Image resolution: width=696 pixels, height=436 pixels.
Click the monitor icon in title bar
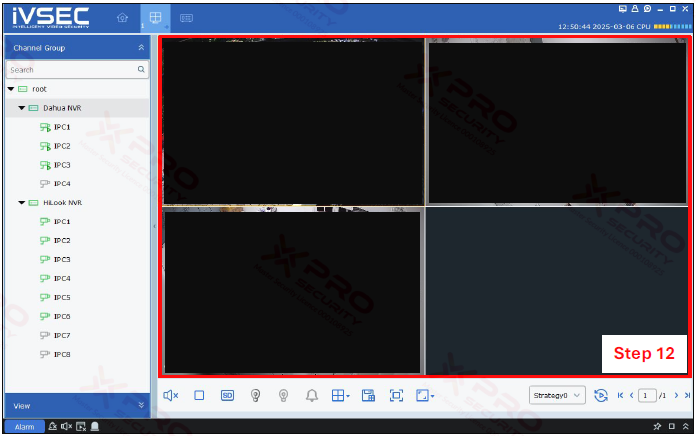coord(623,9)
